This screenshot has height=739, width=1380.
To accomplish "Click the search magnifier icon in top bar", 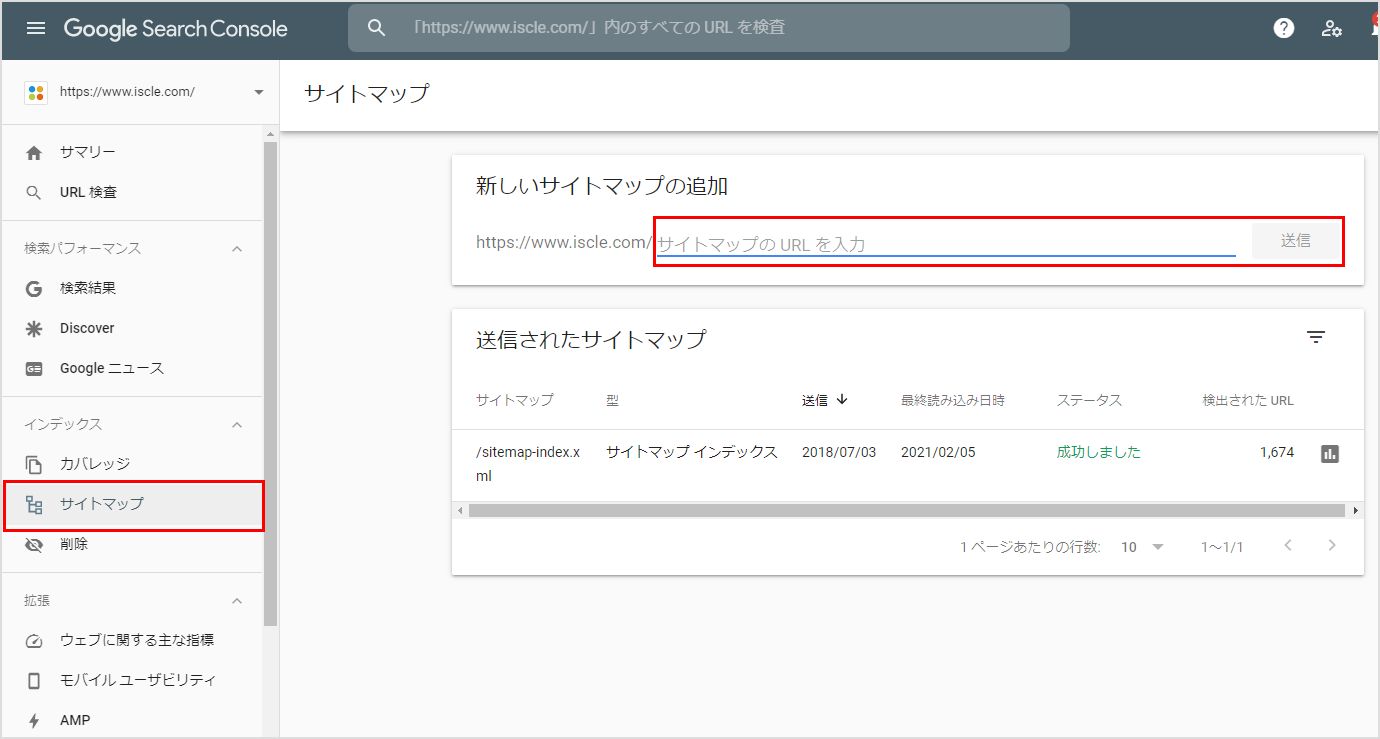I will point(376,28).
